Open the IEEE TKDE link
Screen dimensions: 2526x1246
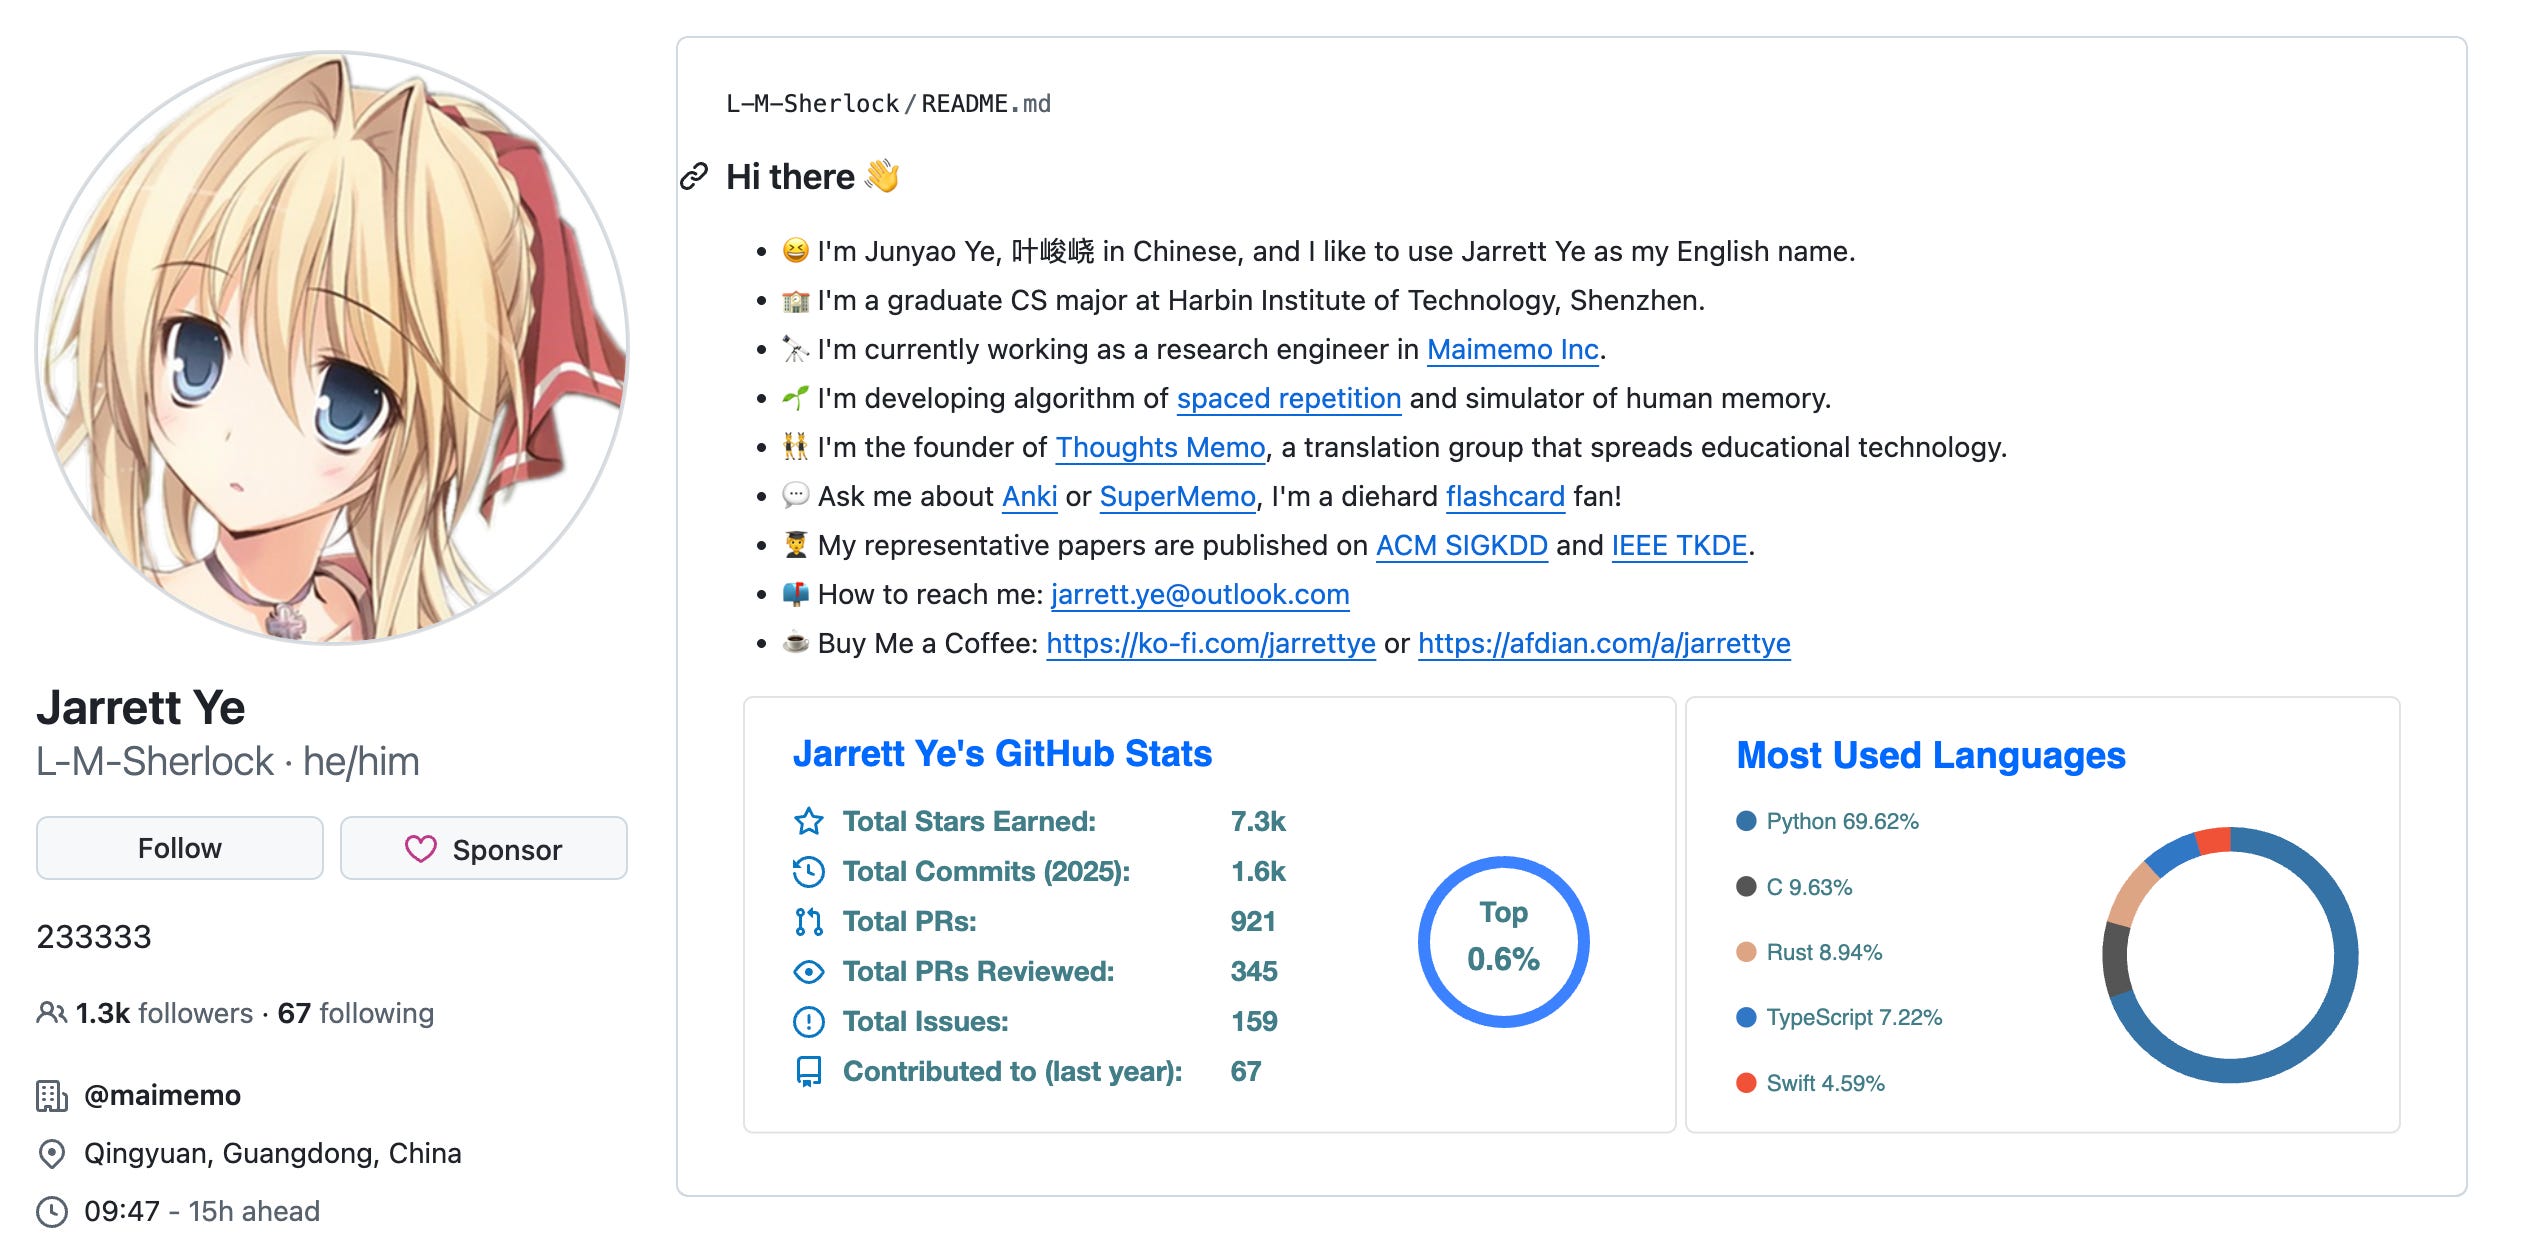click(x=1679, y=545)
